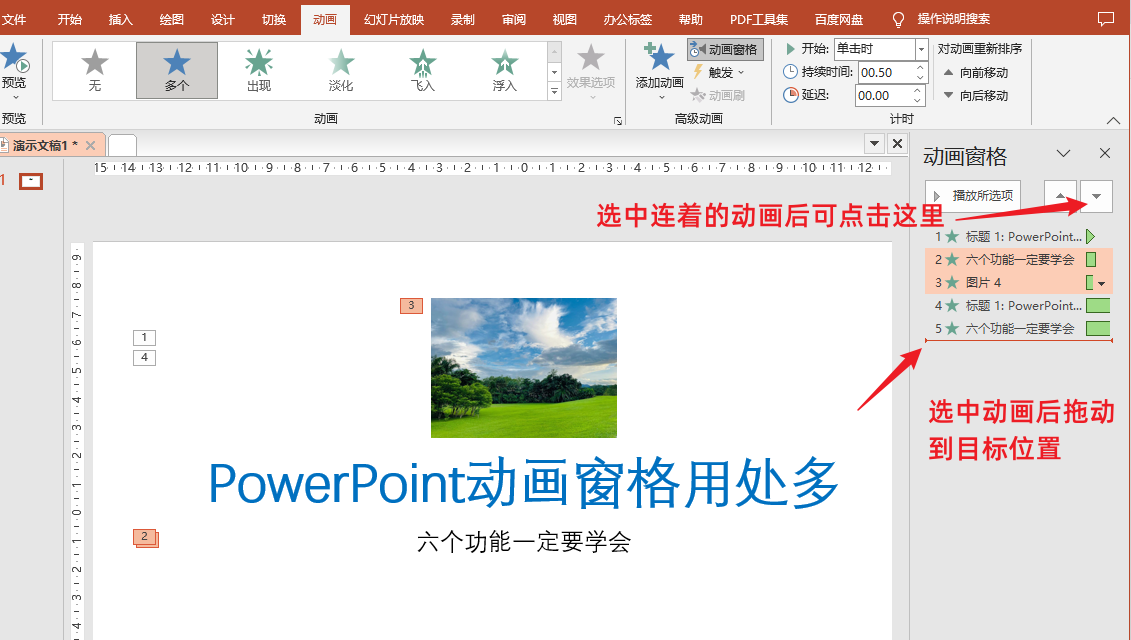Viewport: 1131px width, 640px height.
Task: Select animation 2 六个功能一定要学会 row
Action: tap(1018, 259)
